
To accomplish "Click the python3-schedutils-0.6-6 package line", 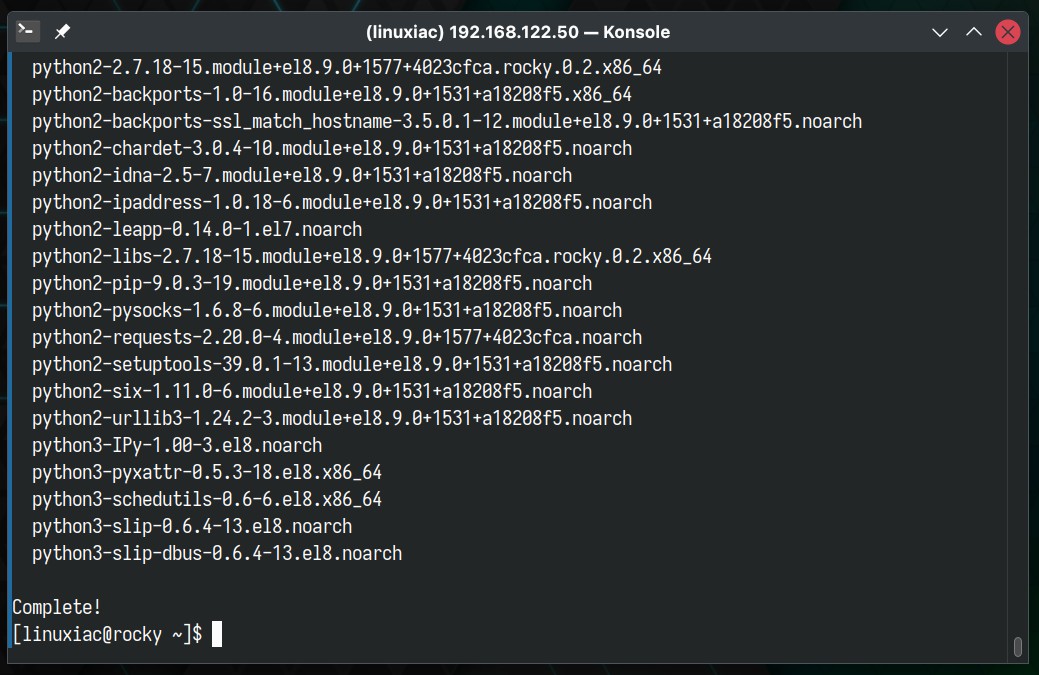I will tap(207, 499).
